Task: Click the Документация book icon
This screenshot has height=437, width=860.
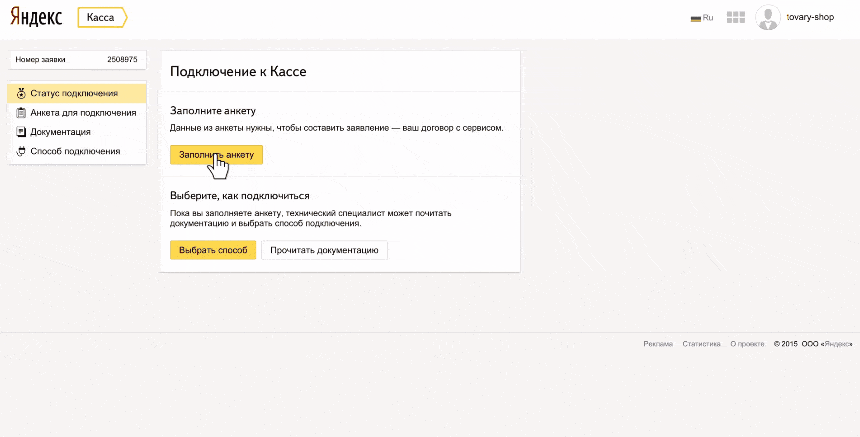Action: point(21,132)
